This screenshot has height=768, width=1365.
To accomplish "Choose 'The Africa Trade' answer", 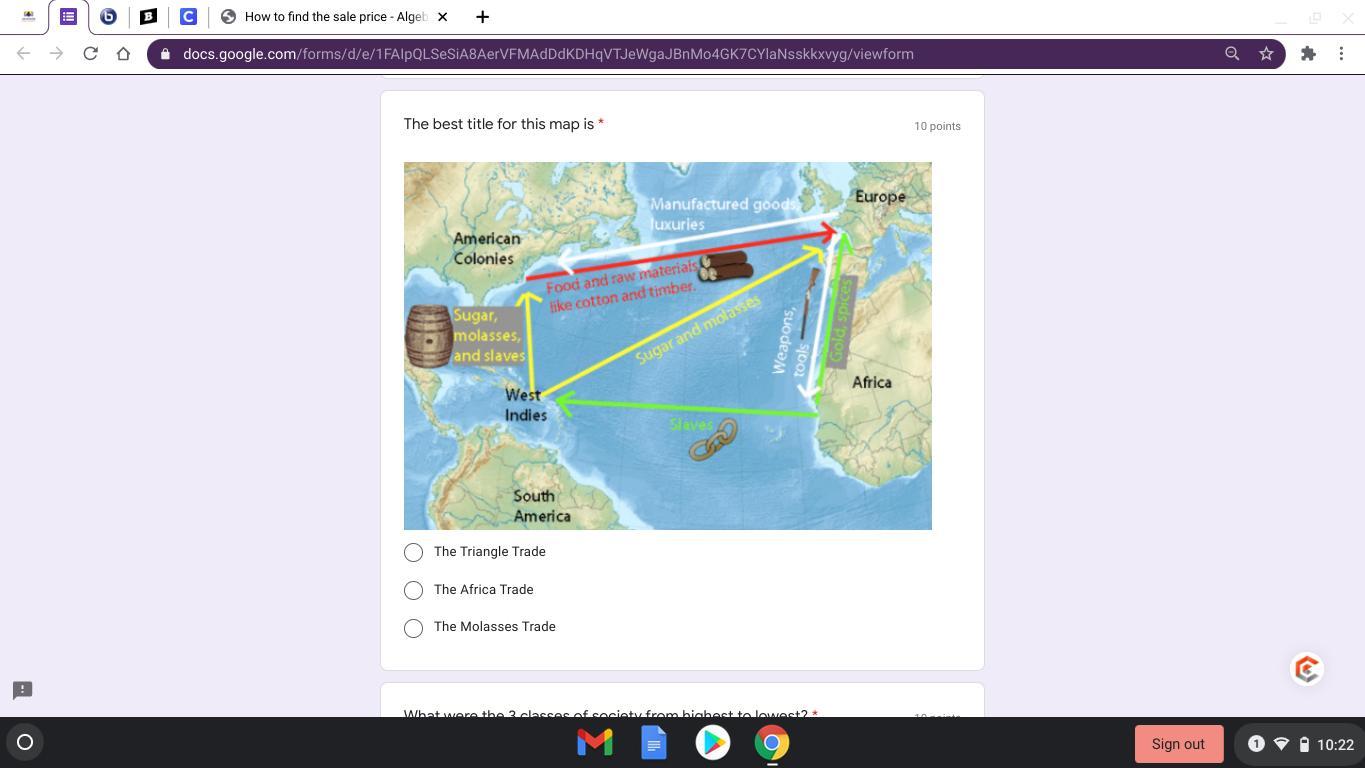I will [x=413, y=590].
